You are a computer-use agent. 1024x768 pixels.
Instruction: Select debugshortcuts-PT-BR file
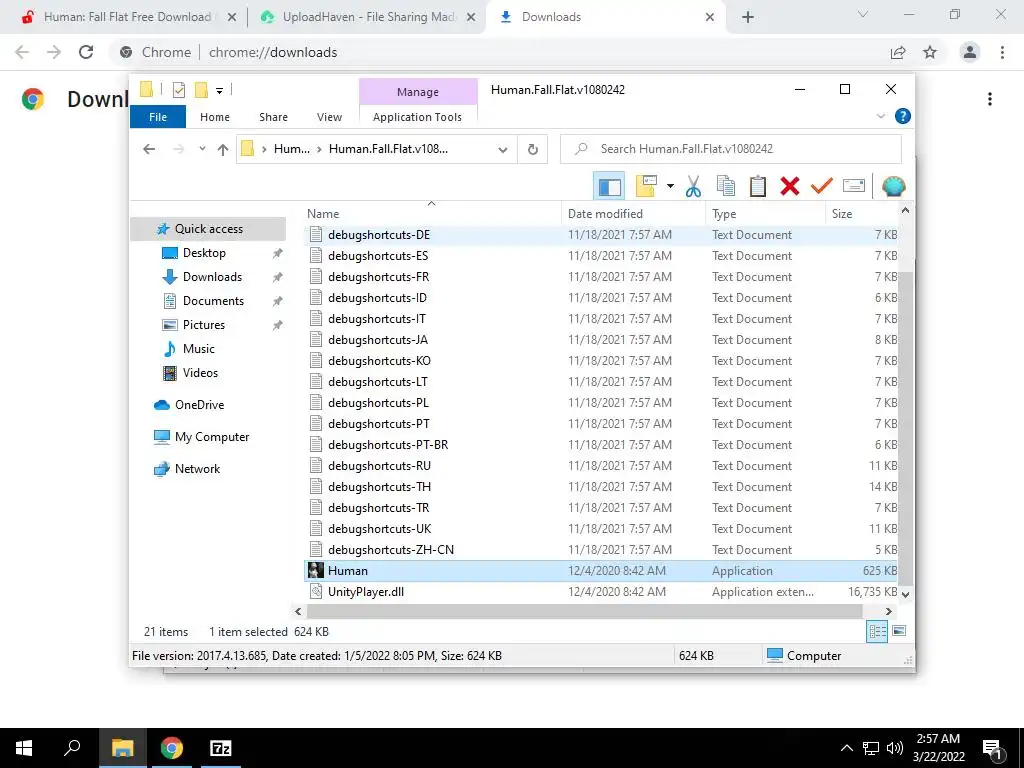click(601, 445)
